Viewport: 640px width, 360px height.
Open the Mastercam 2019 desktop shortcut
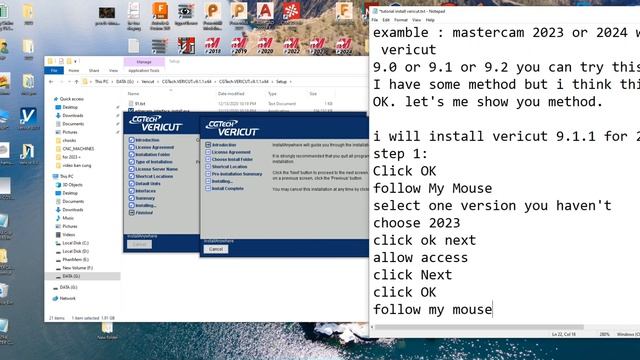(x=239, y=46)
